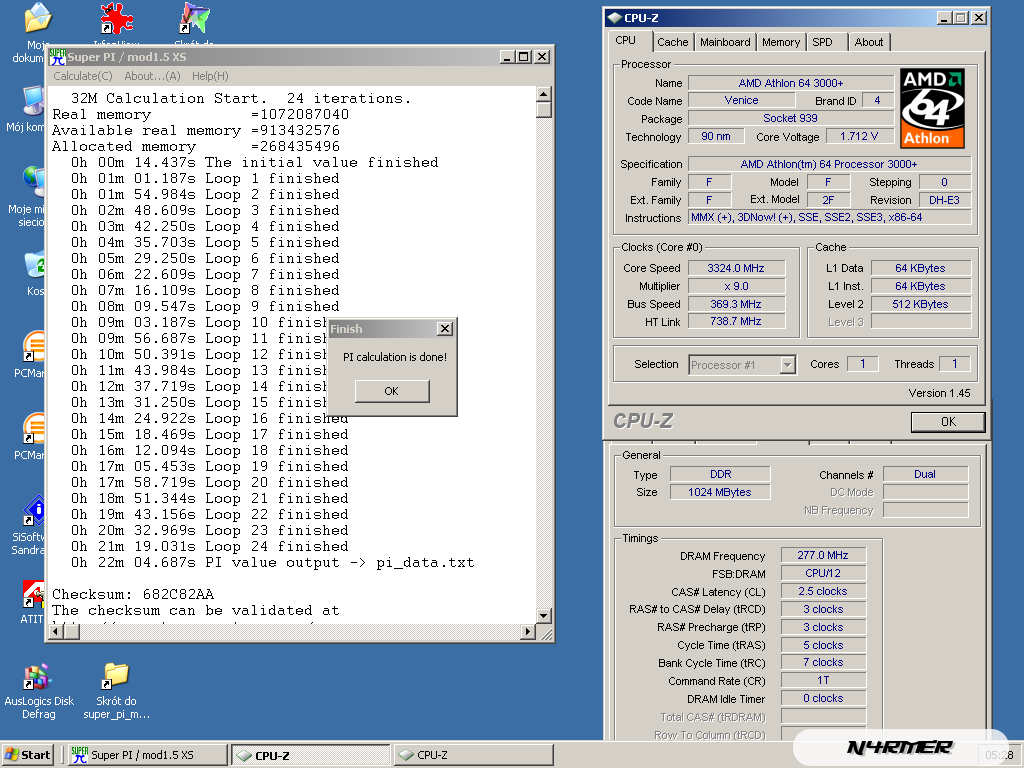1024x768 pixels.
Task: Open the Calculate(C) menu in Super PI
Action: click(x=83, y=76)
